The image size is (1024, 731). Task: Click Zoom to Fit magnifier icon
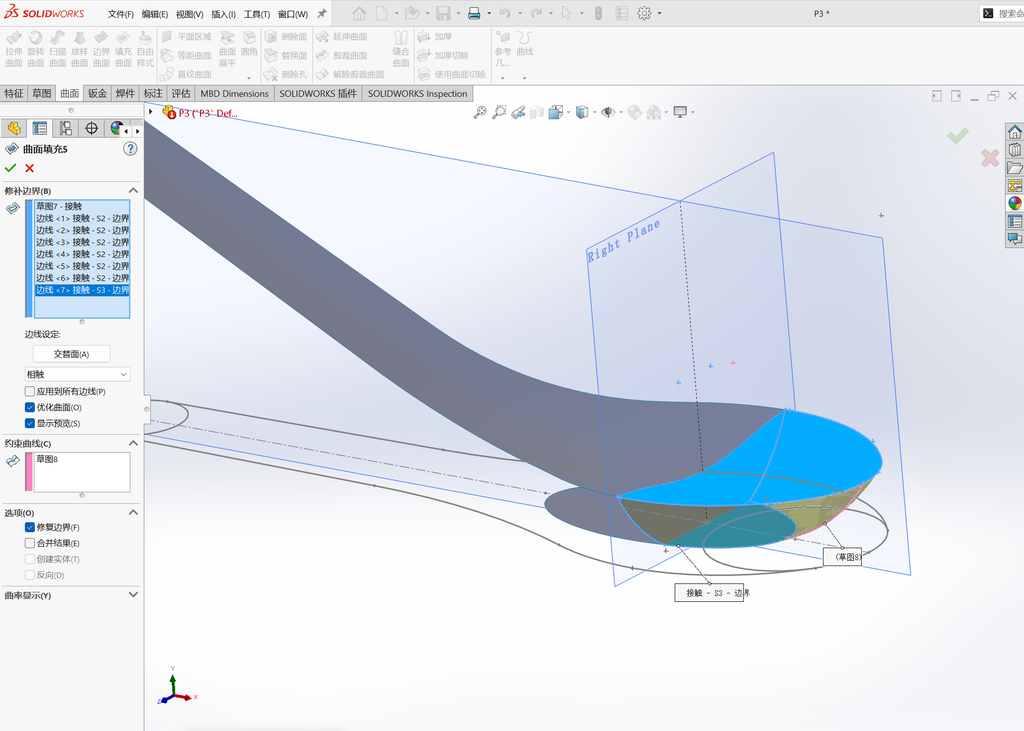click(480, 112)
